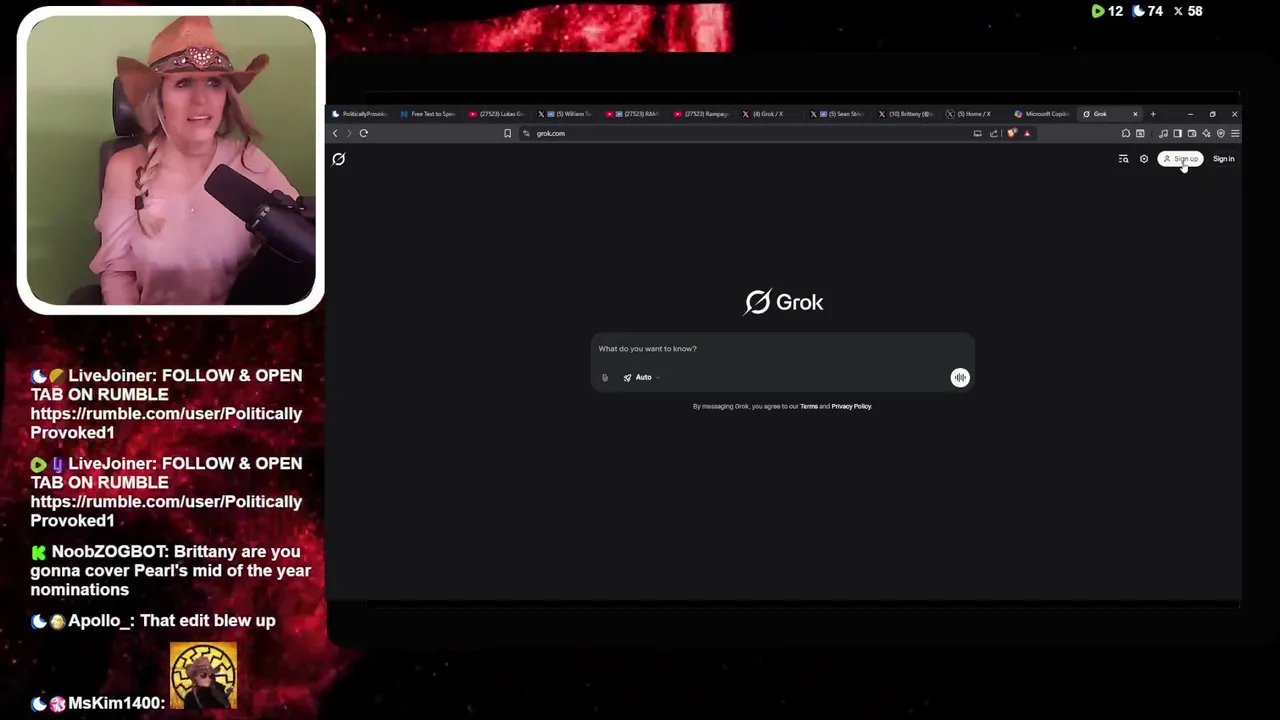Switch to the (27523) RAM tab

(x=635, y=114)
